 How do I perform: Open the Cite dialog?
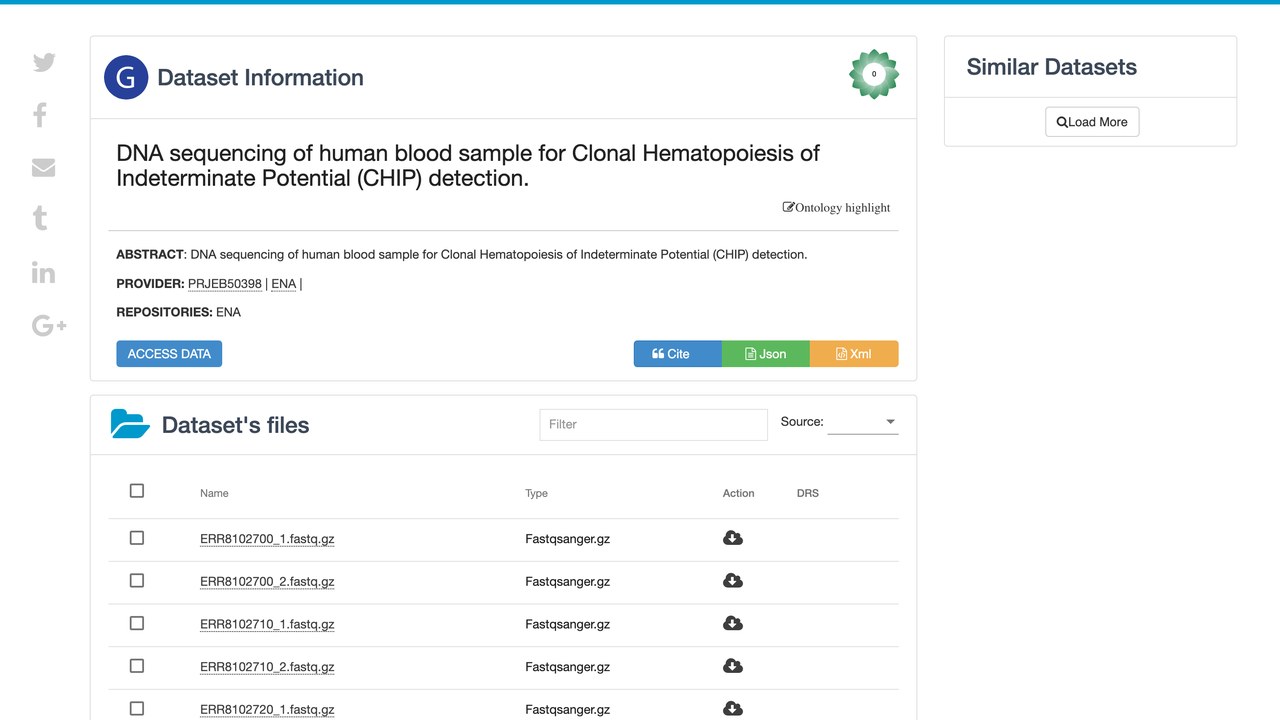coord(677,354)
